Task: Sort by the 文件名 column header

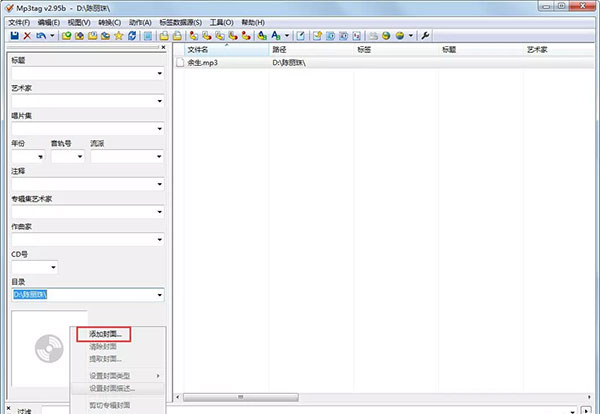Action: (227, 50)
